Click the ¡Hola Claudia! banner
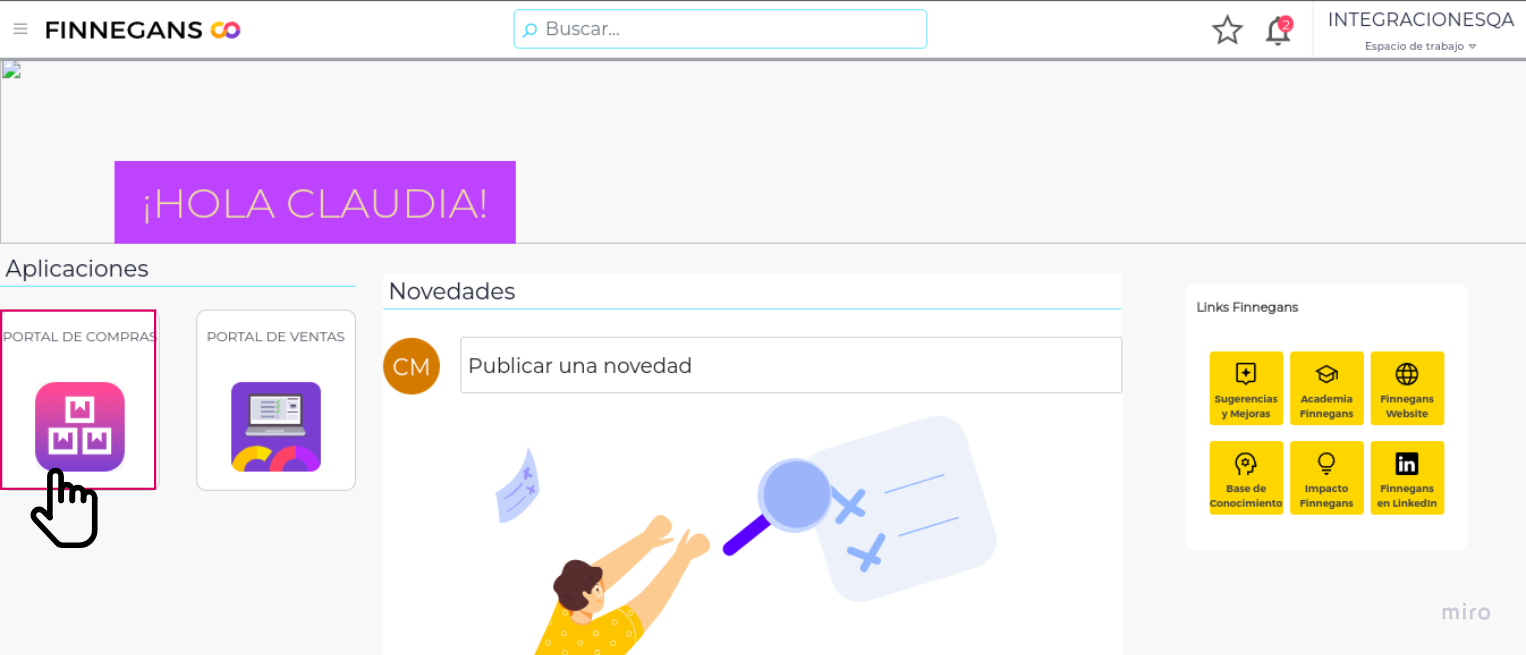The width and height of the screenshot is (1526, 655). [x=315, y=202]
